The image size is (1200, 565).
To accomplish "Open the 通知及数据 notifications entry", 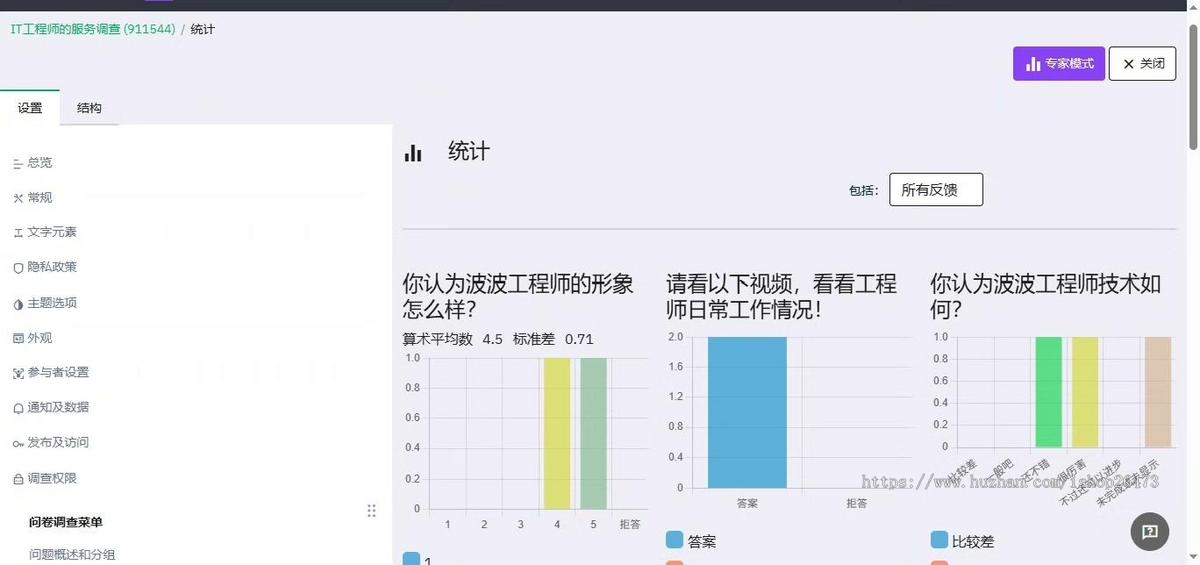I will (51, 407).
